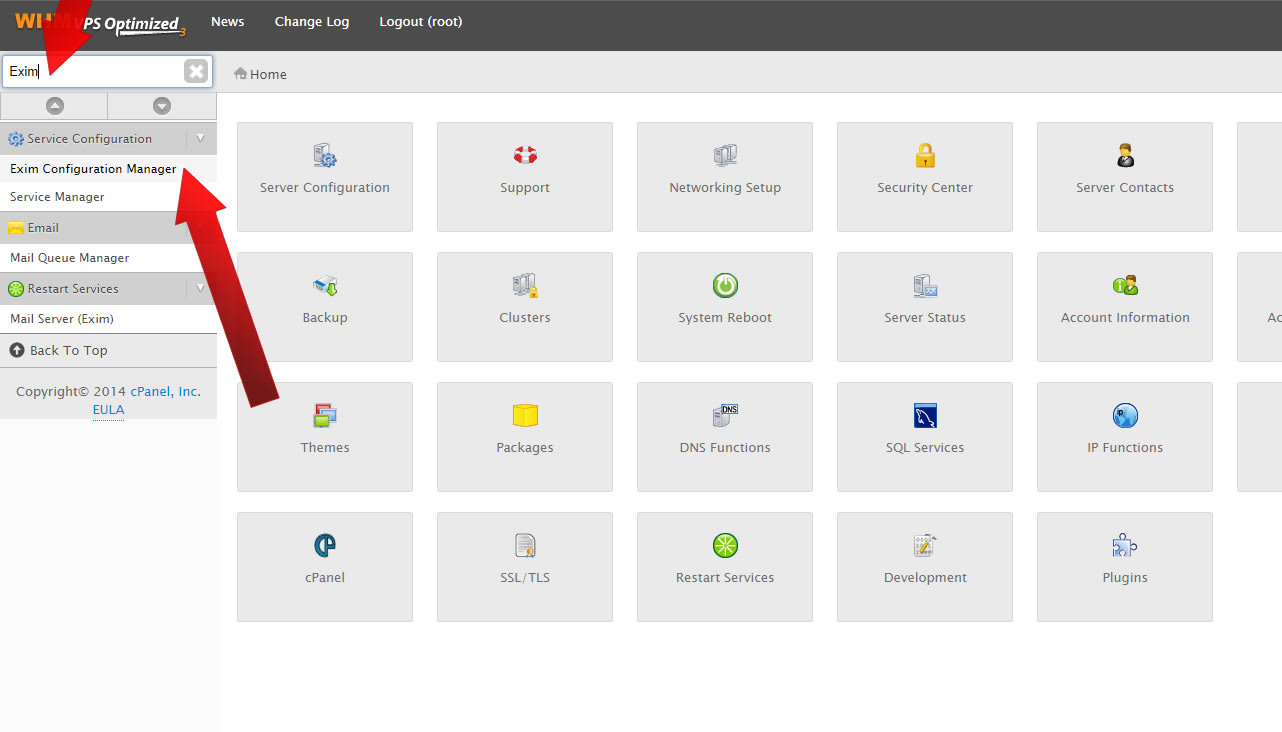This screenshot has height=732, width=1282.
Task: Open the DNS Functions icon
Action: (x=725, y=415)
